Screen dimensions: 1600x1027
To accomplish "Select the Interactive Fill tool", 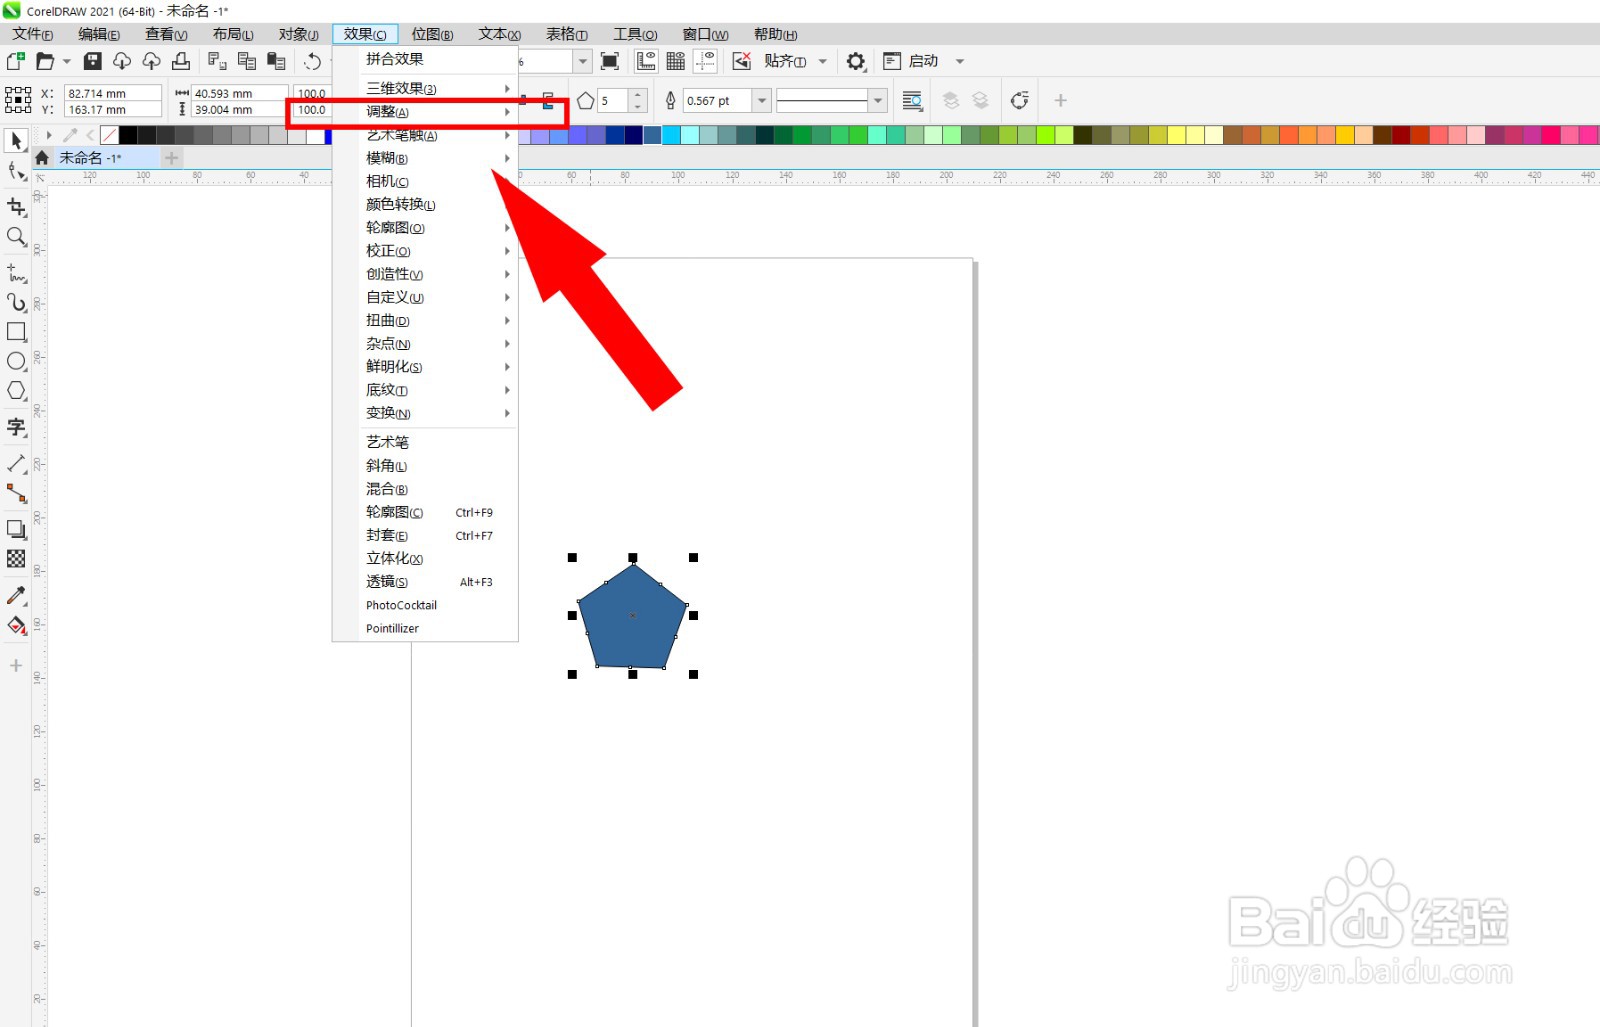I will [x=16, y=626].
